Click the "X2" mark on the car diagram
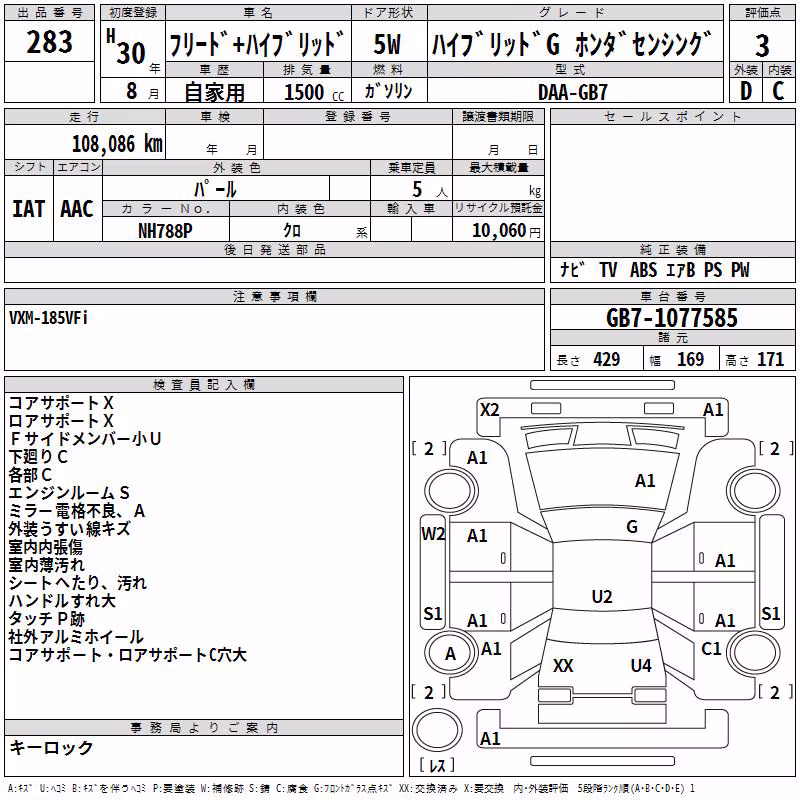This screenshot has width=800, height=800. [x=489, y=410]
